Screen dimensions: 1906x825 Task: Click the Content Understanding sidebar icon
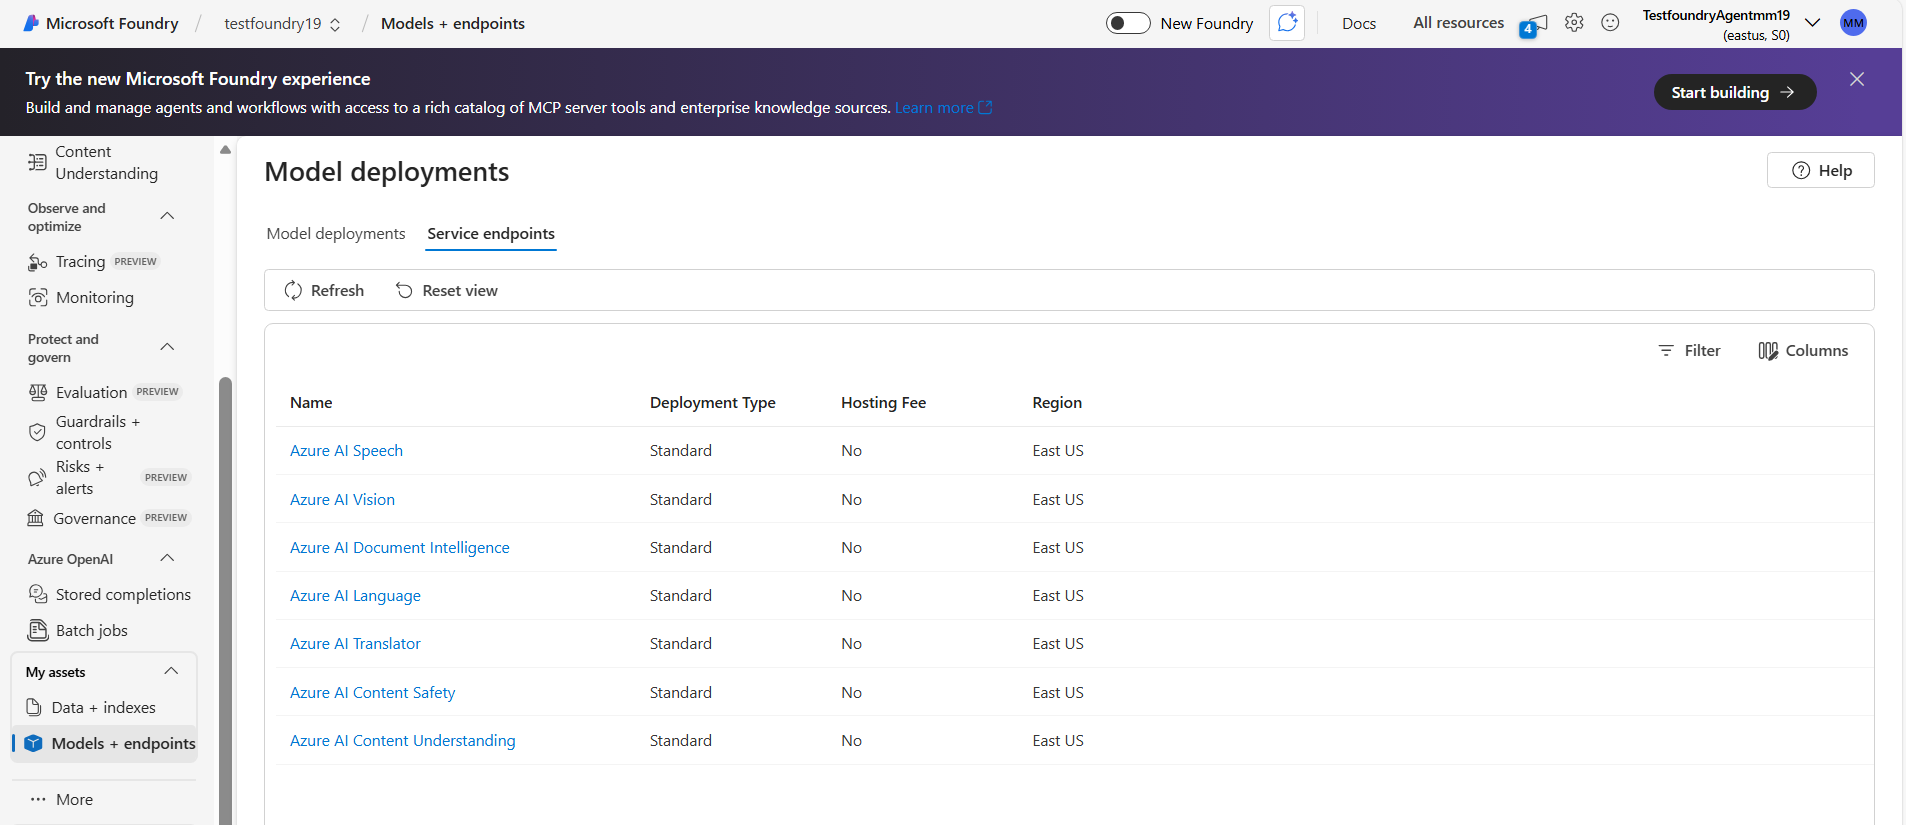click(x=37, y=162)
